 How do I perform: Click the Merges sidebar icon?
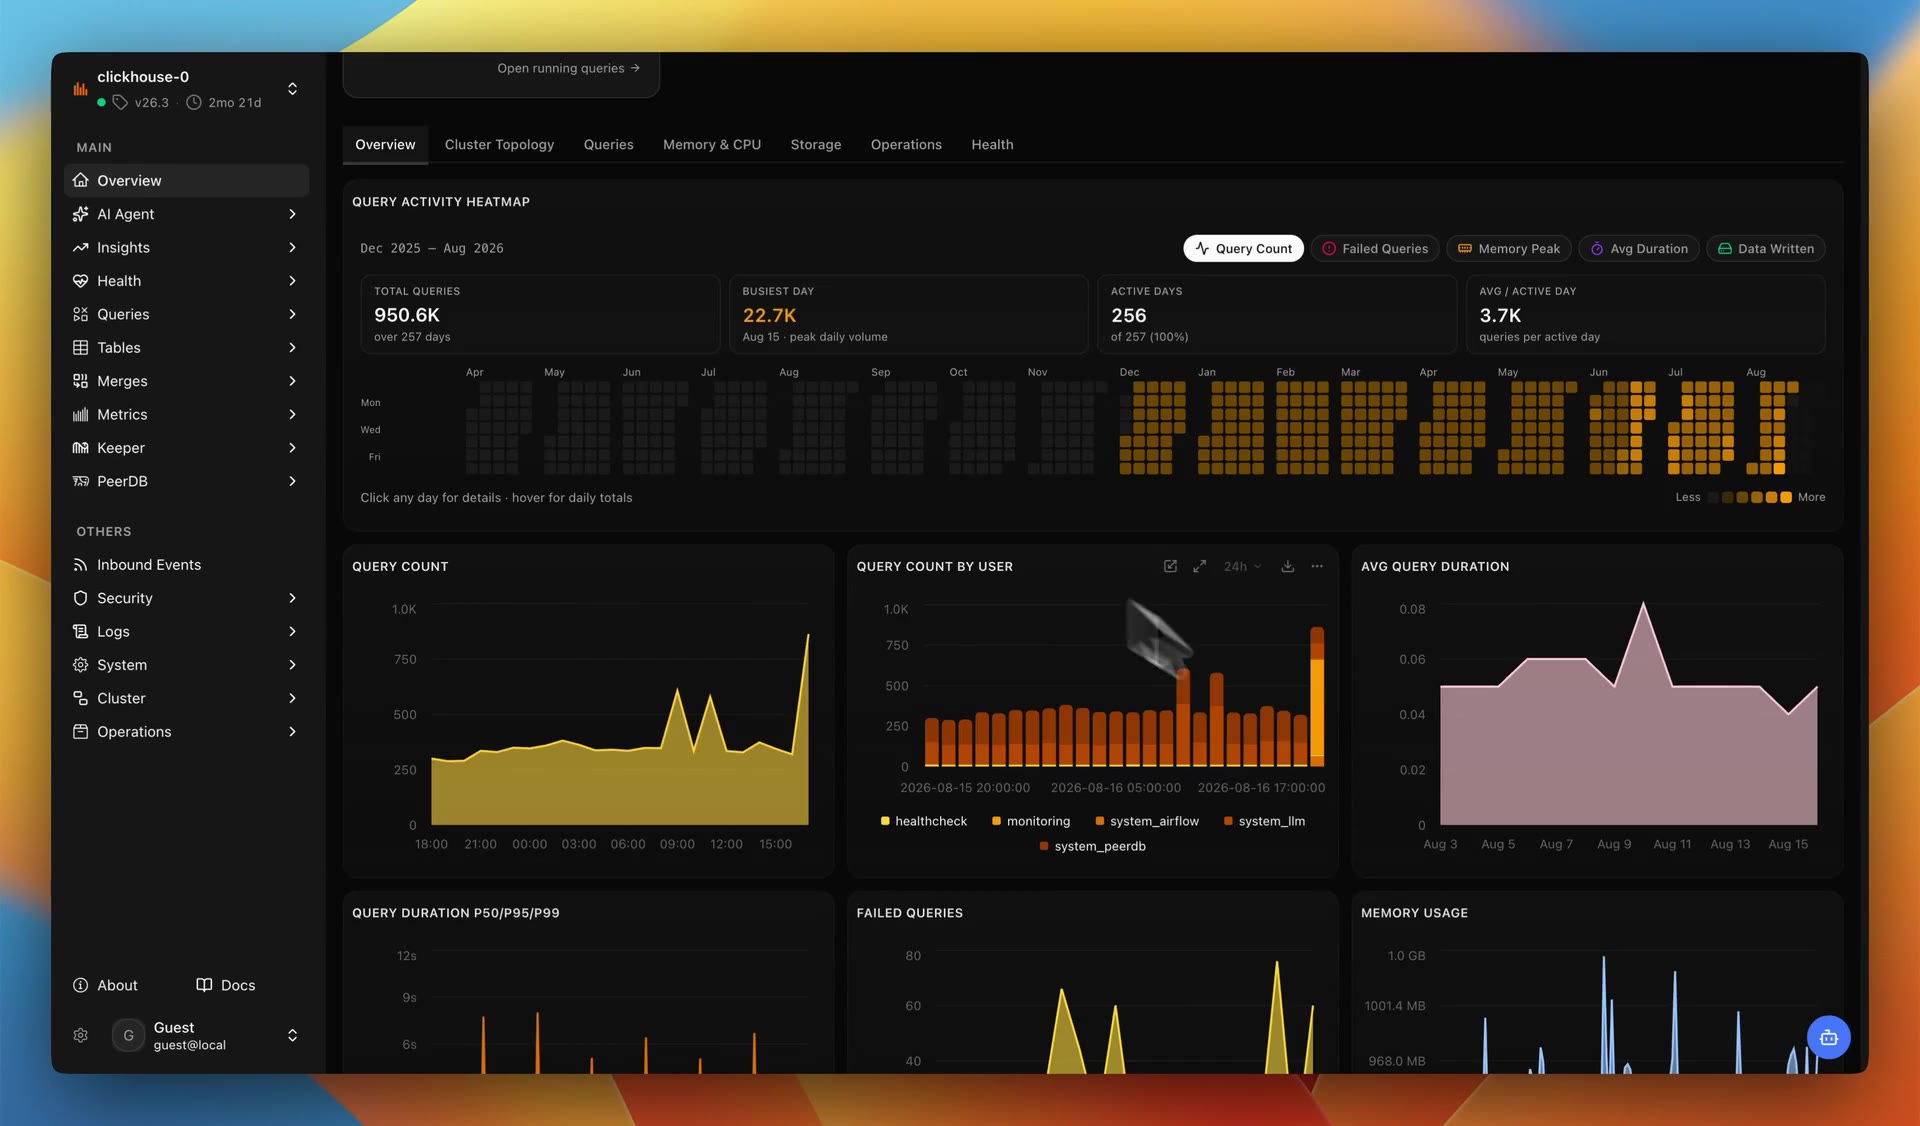[x=80, y=381]
